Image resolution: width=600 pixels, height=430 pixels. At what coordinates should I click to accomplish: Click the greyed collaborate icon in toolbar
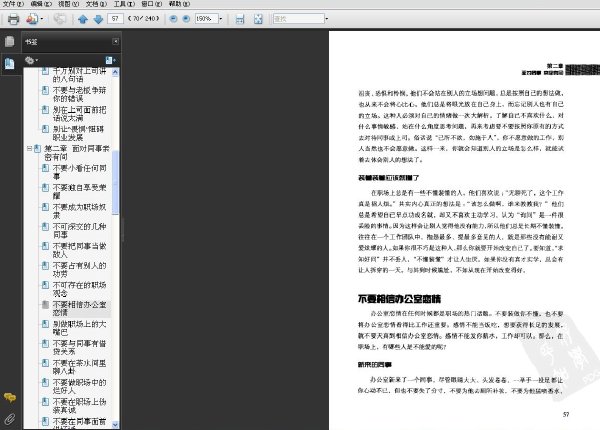[59, 19]
